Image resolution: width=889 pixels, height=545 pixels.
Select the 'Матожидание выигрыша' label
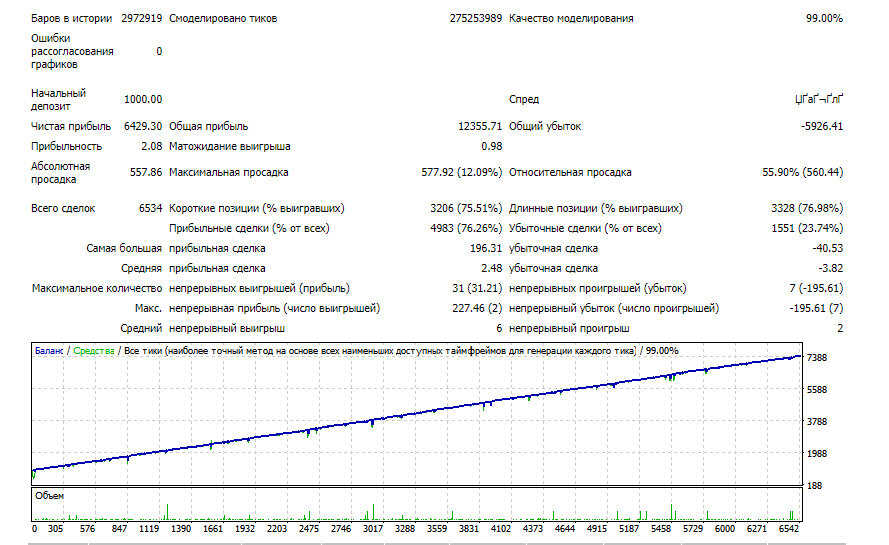[229, 146]
